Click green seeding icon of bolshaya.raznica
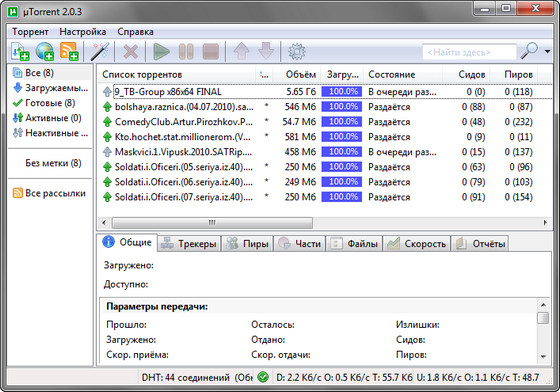This screenshot has width=560, height=392. click(x=107, y=107)
